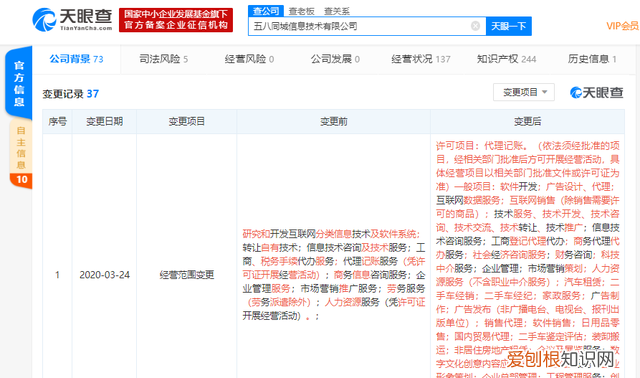Click the red 官方备案企业征信机构 banner
The width and height of the screenshot is (640, 378).
coord(176,20)
